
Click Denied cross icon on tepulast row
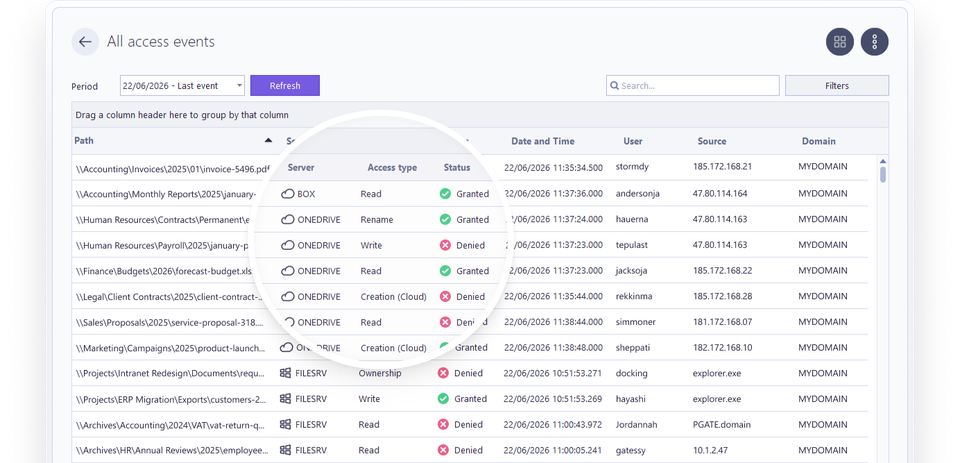[x=445, y=246]
